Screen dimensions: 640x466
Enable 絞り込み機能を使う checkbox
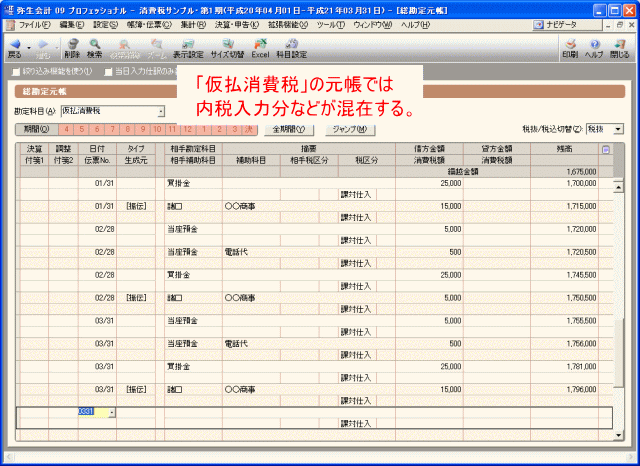(16, 72)
